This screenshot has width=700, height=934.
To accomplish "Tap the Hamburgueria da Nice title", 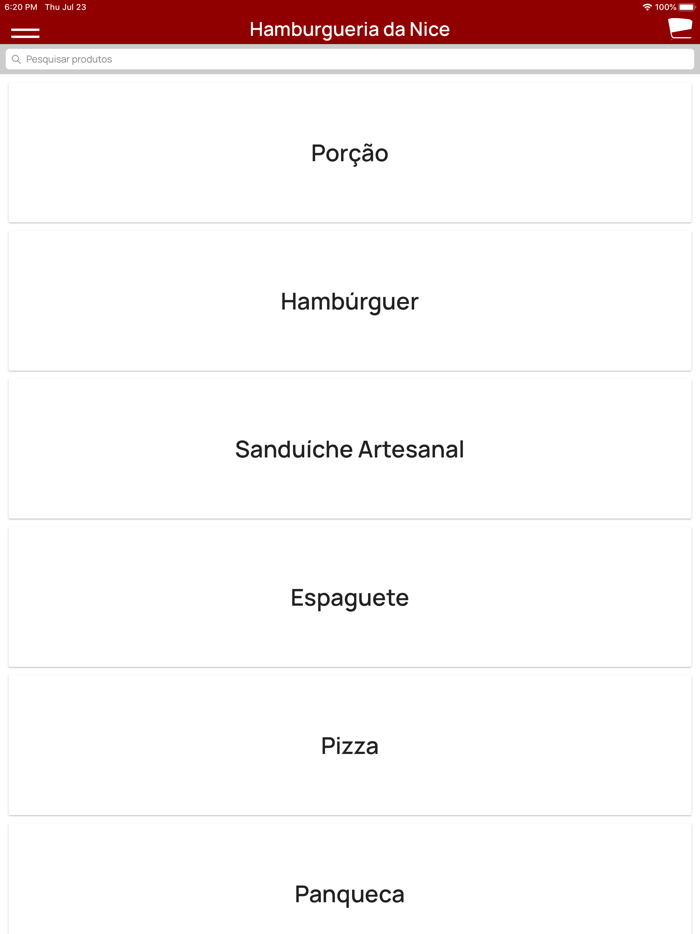I will tap(350, 29).
